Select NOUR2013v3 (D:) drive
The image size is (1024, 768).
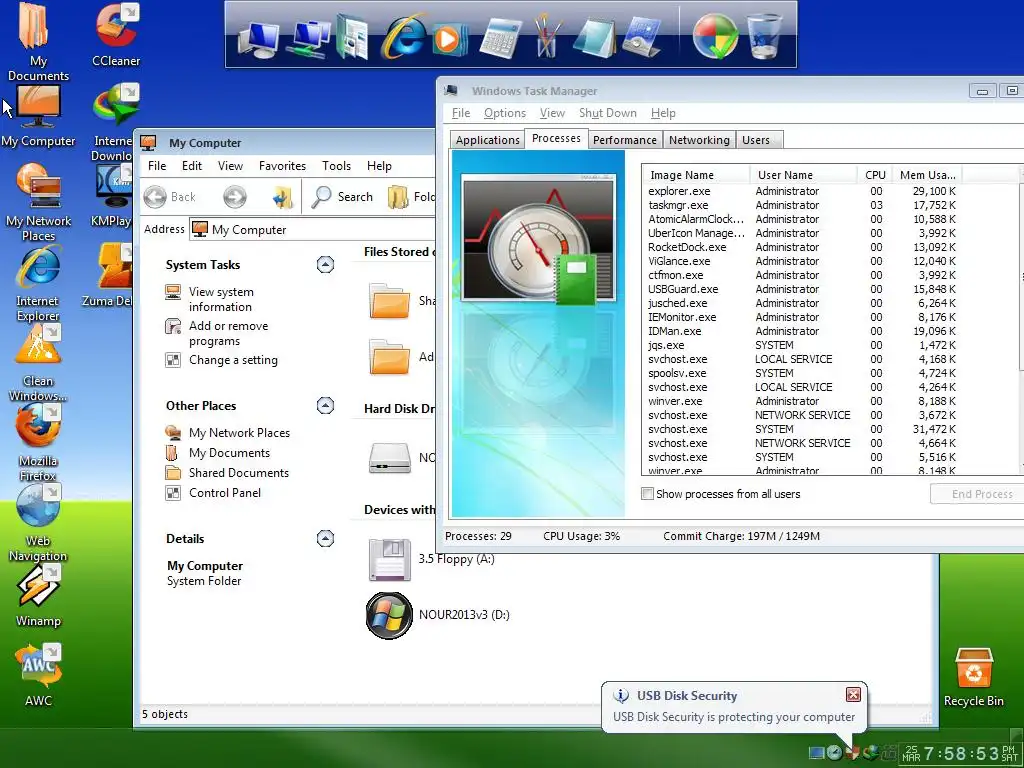tap(438, 615)
